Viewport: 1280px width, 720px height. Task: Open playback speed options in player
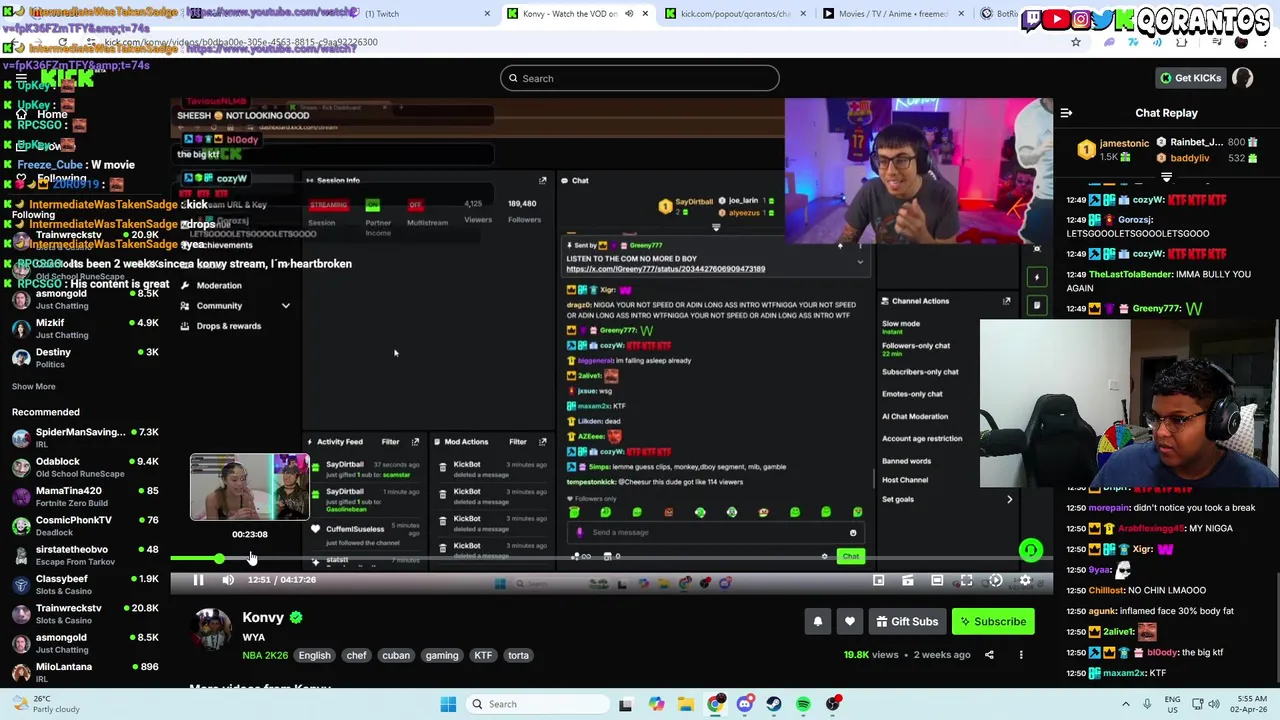[x=996, y=580]
